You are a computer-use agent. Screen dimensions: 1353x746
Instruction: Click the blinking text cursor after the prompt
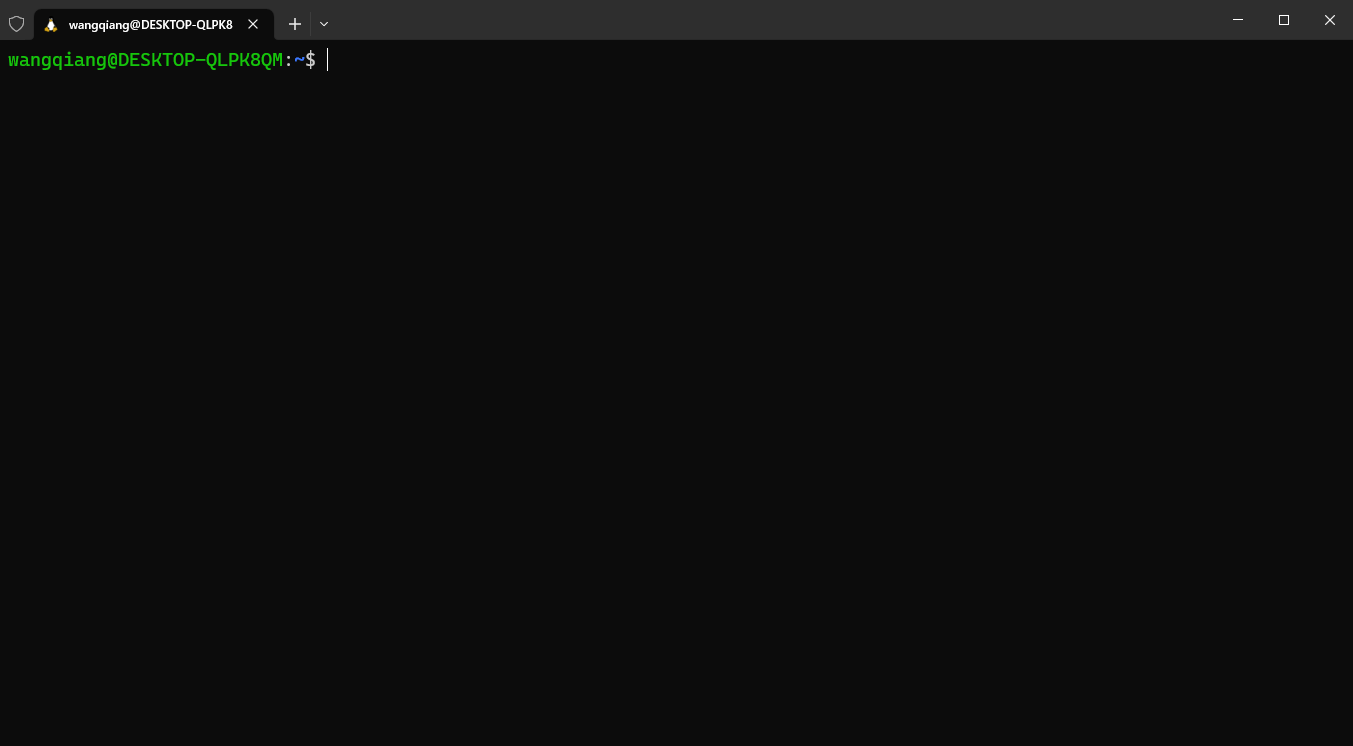327,60
